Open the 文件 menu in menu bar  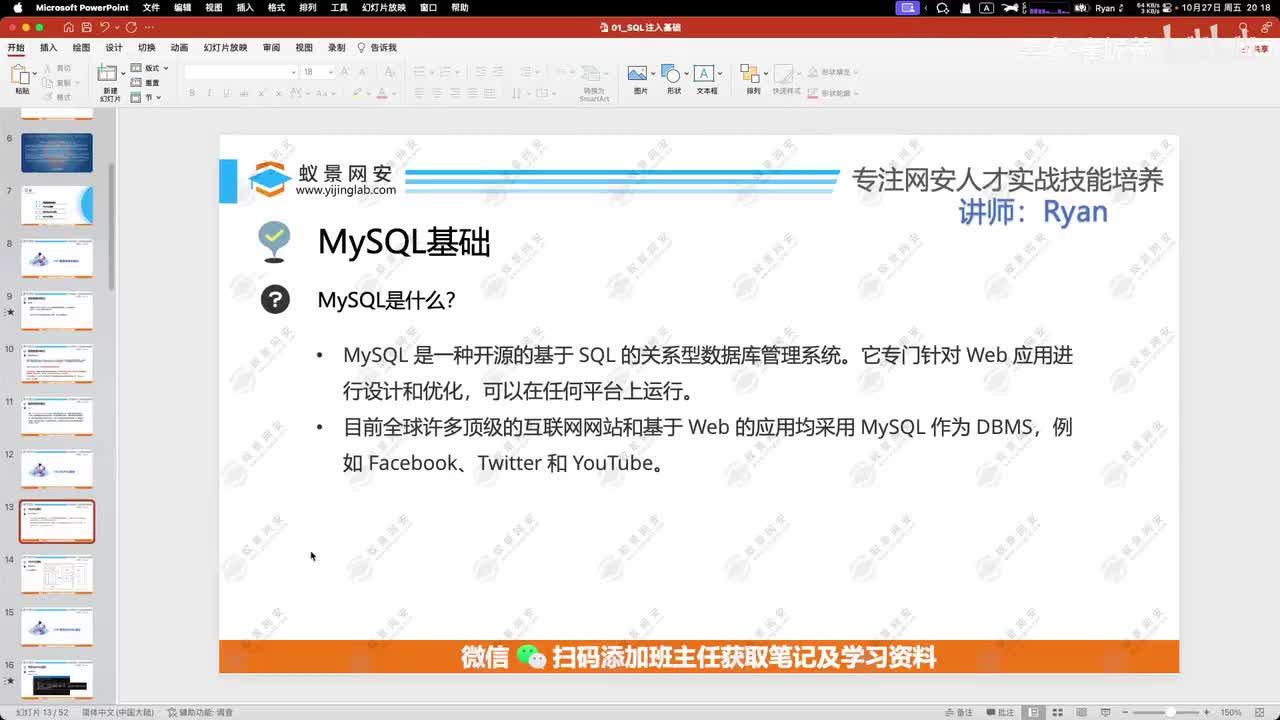tap(151, 7)
